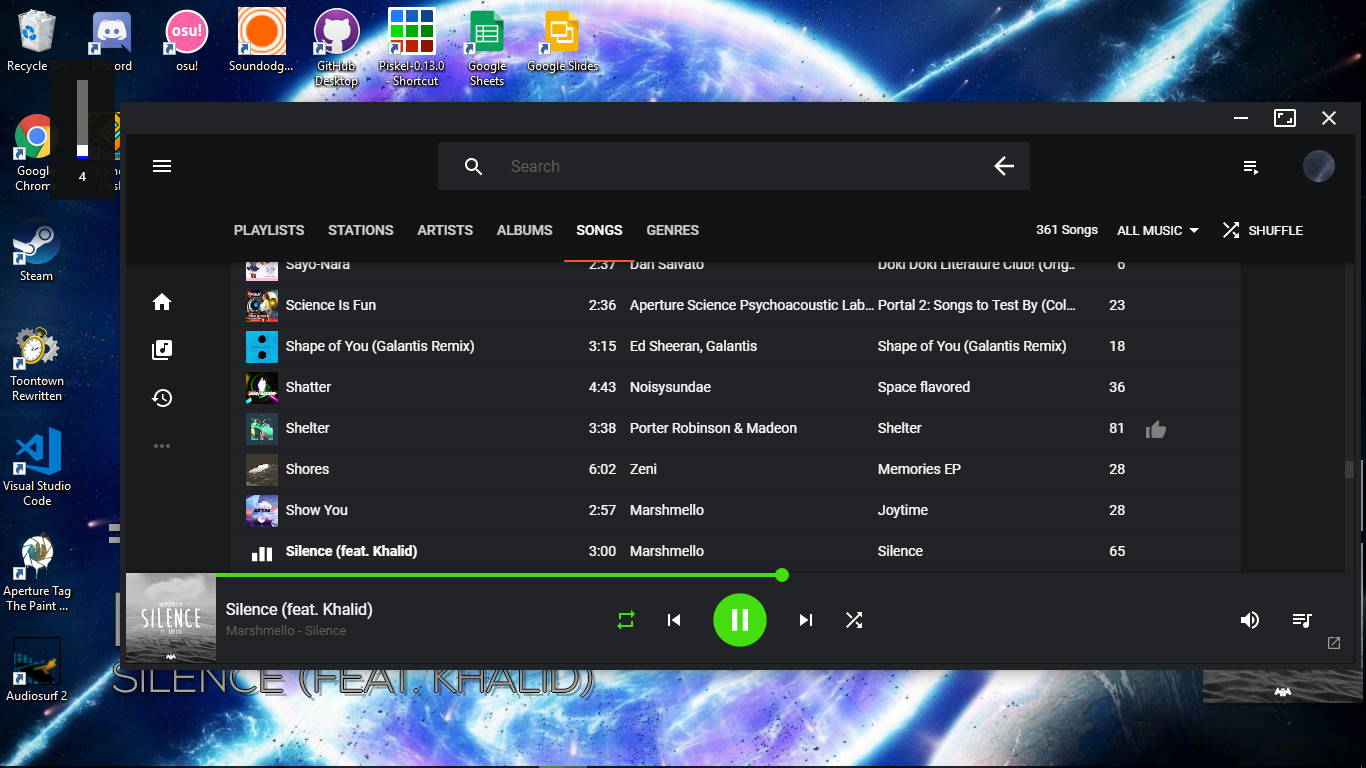1366x768 pixels.
Task: View recent activity via the history icon
Action: coord(162,398)
